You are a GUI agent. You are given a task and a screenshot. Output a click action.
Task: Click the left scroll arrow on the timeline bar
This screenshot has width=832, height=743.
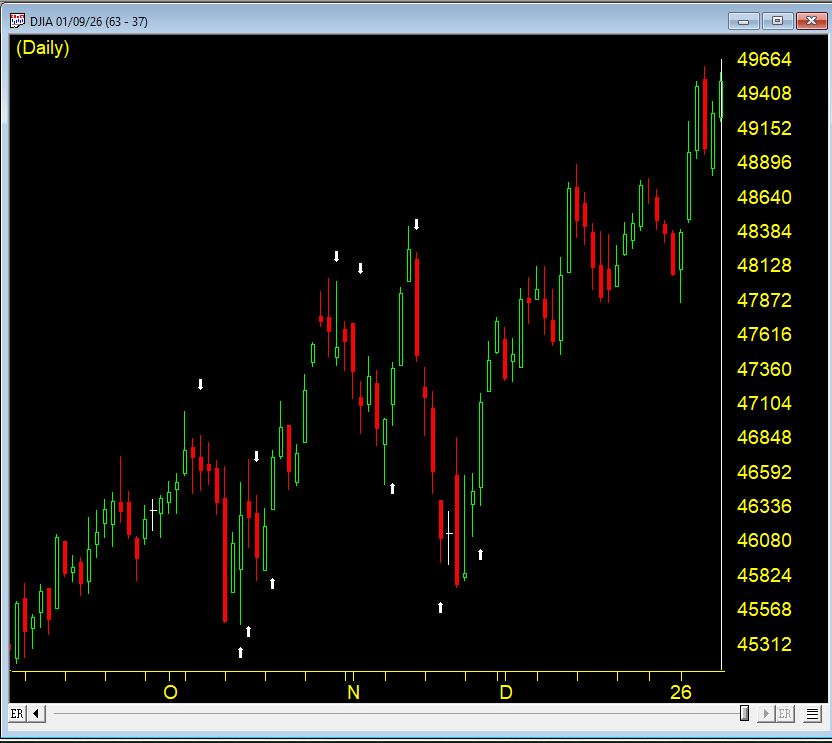(x=36, y=713)
